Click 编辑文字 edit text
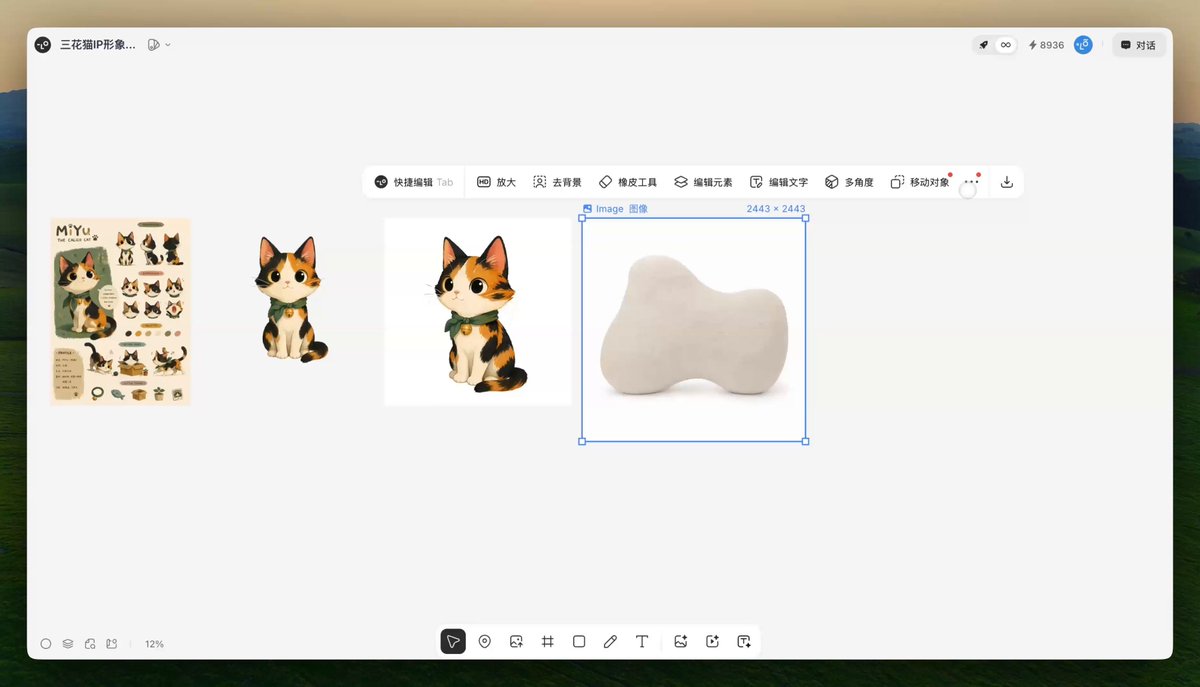The width and height of the screenshot is (1200, 687). (x=779, y=182)
